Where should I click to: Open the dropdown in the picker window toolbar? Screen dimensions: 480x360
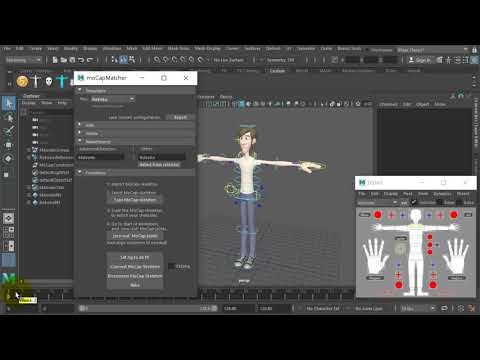(378, 202)
